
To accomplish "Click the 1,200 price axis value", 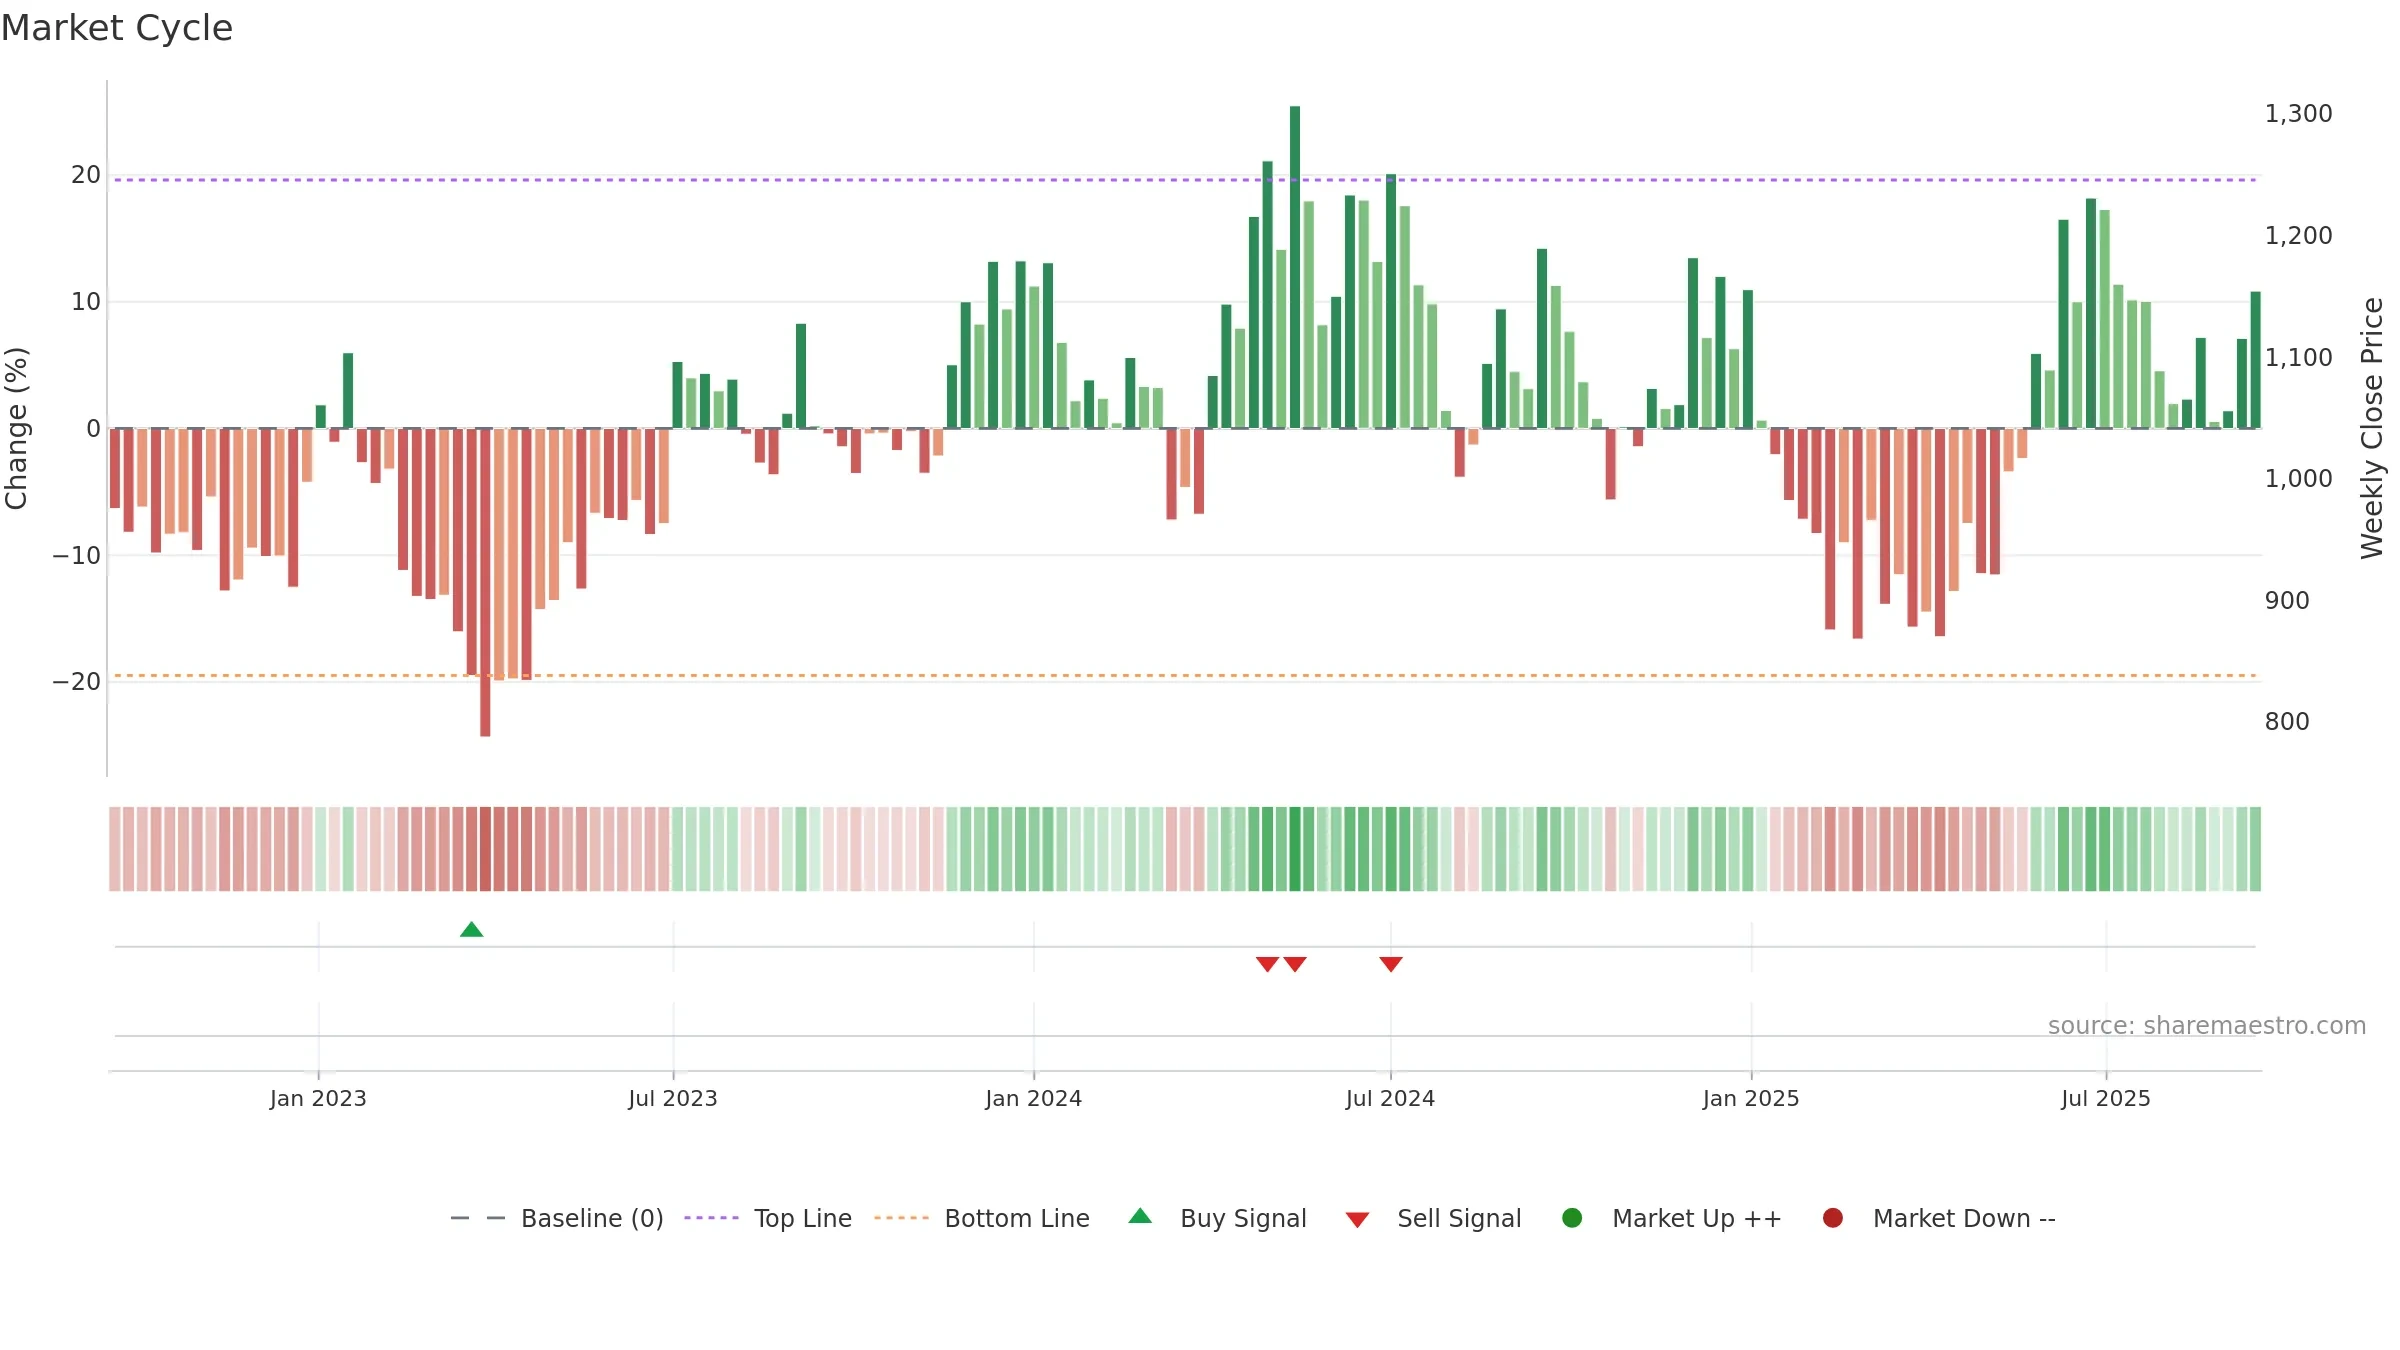I will click(x=2298, y=236).
